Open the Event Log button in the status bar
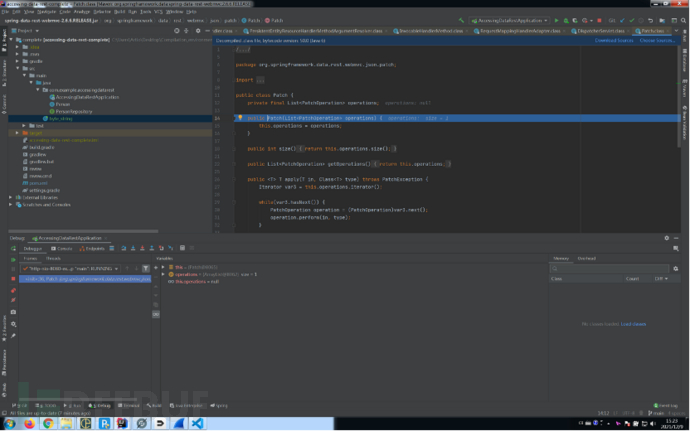Viewport: 690px width, 431px height. 665,405
